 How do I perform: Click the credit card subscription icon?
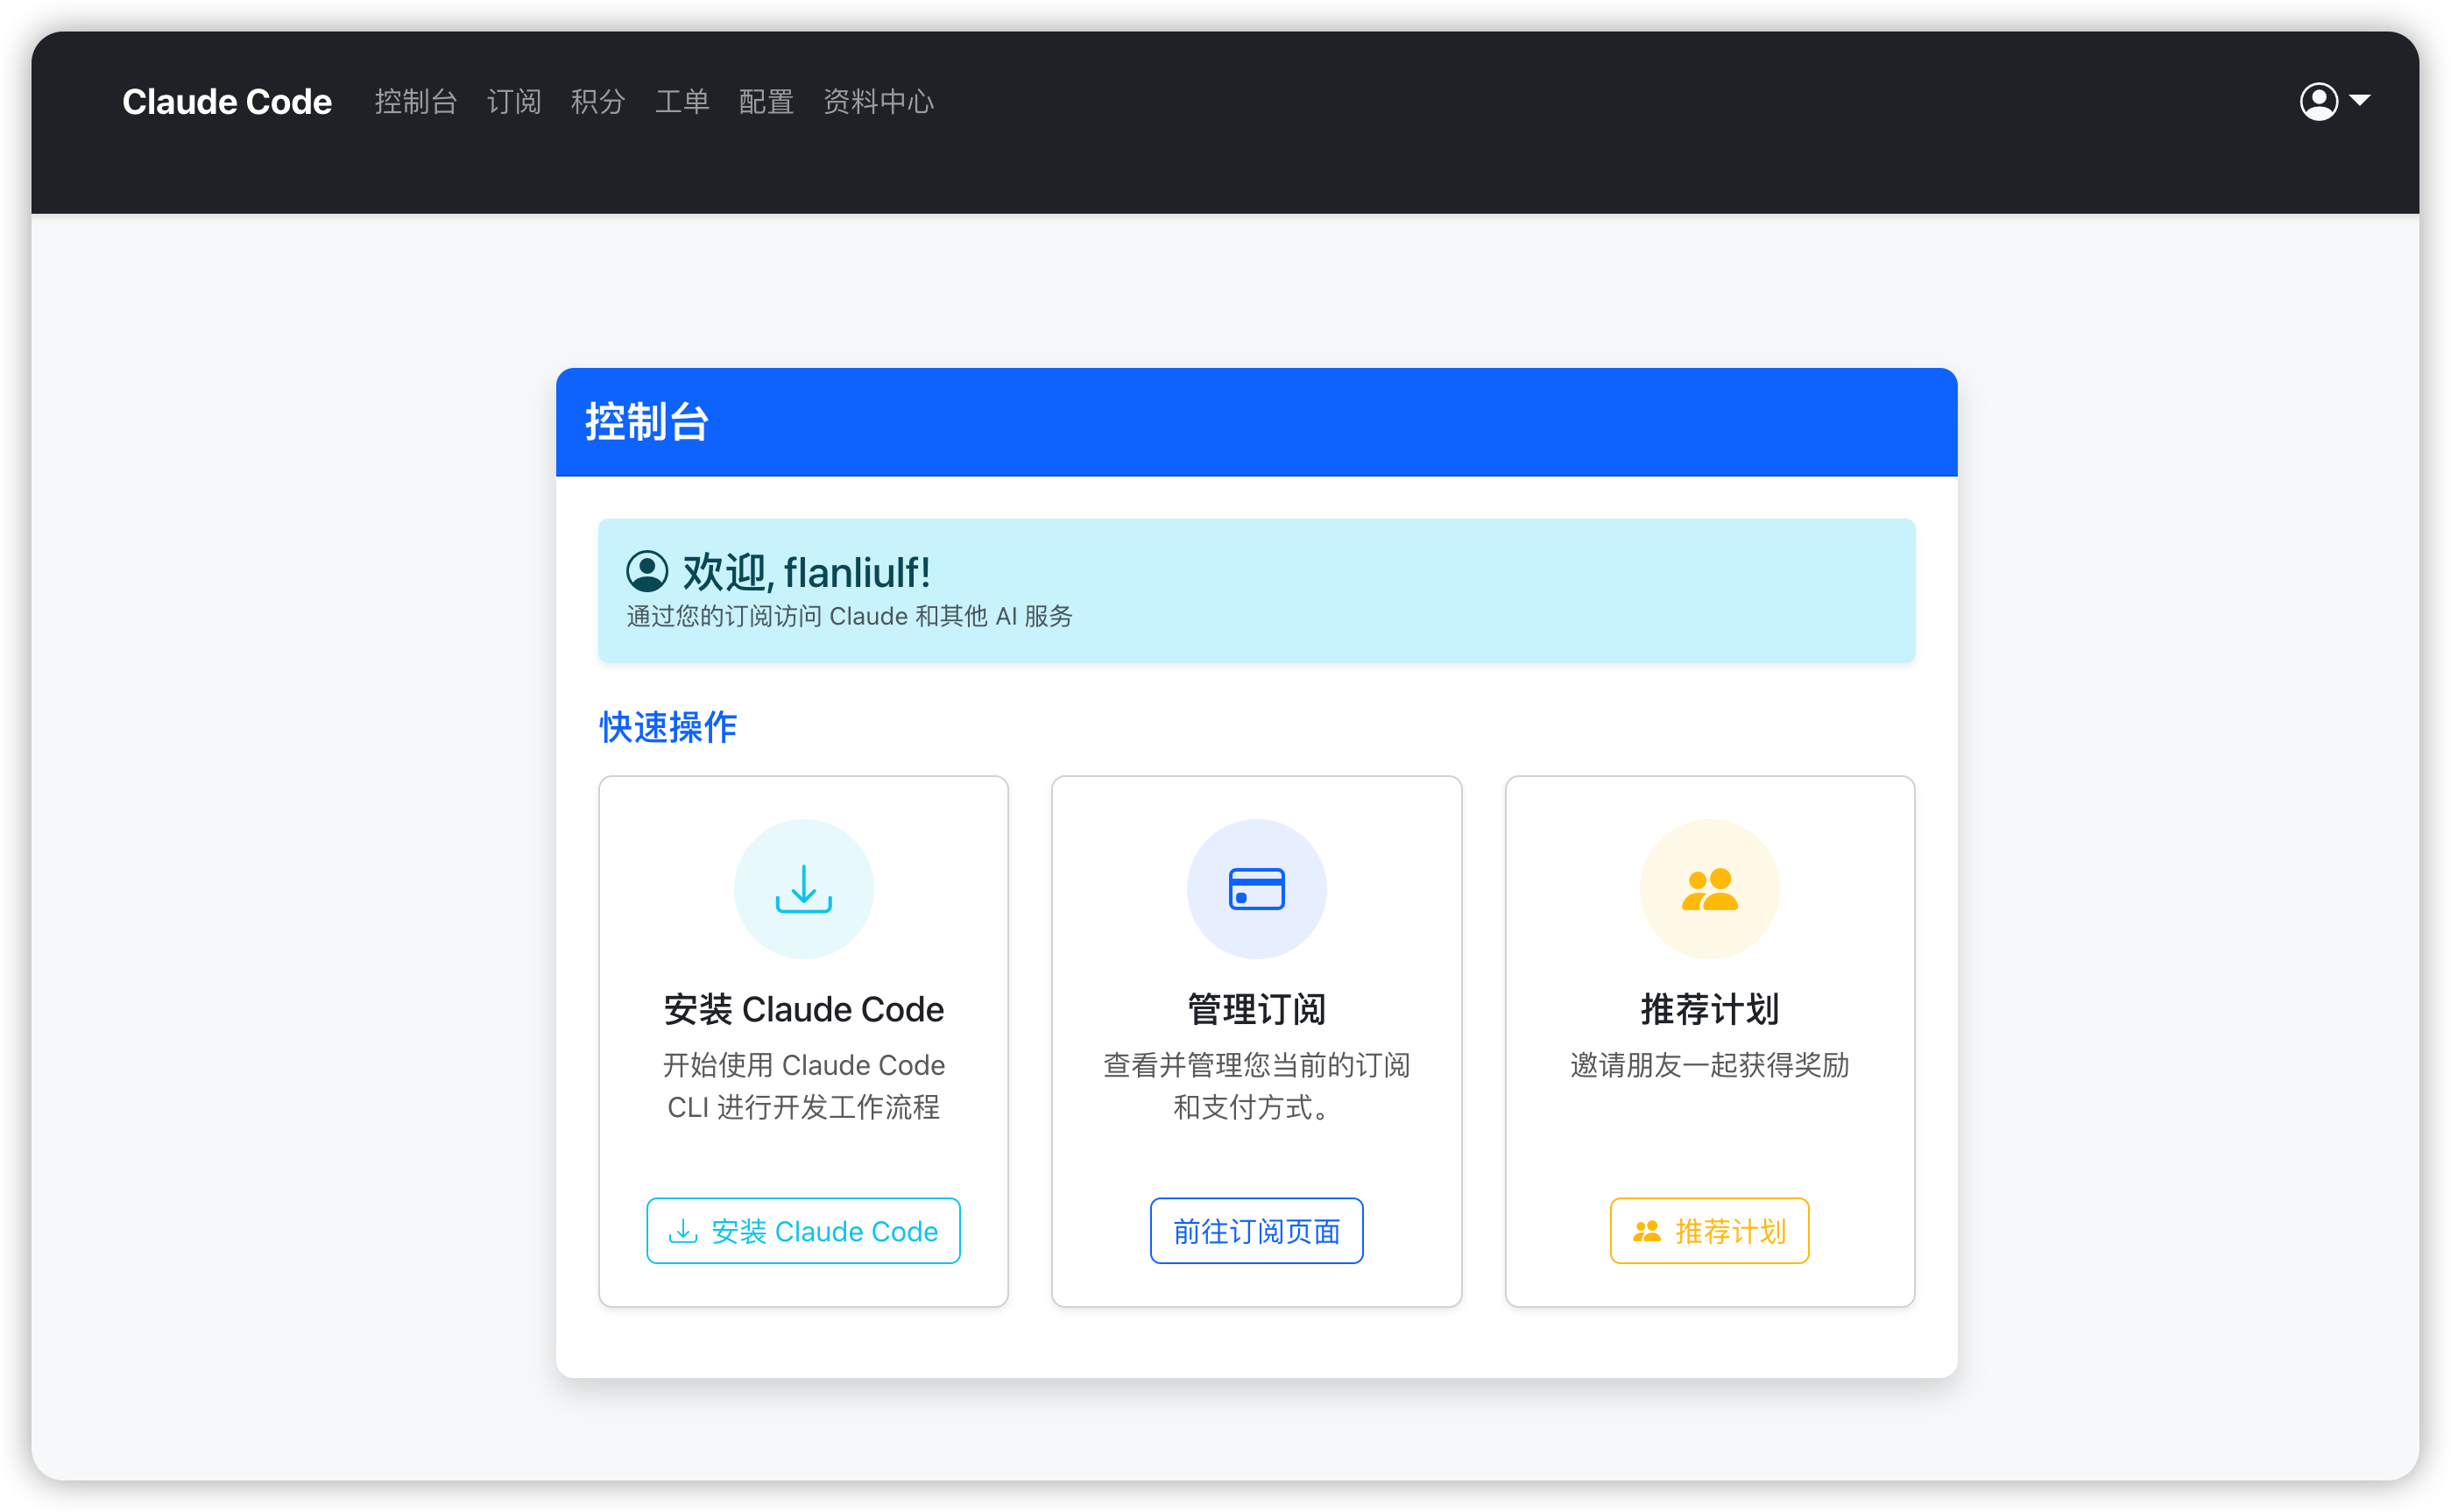[1256, 889]
